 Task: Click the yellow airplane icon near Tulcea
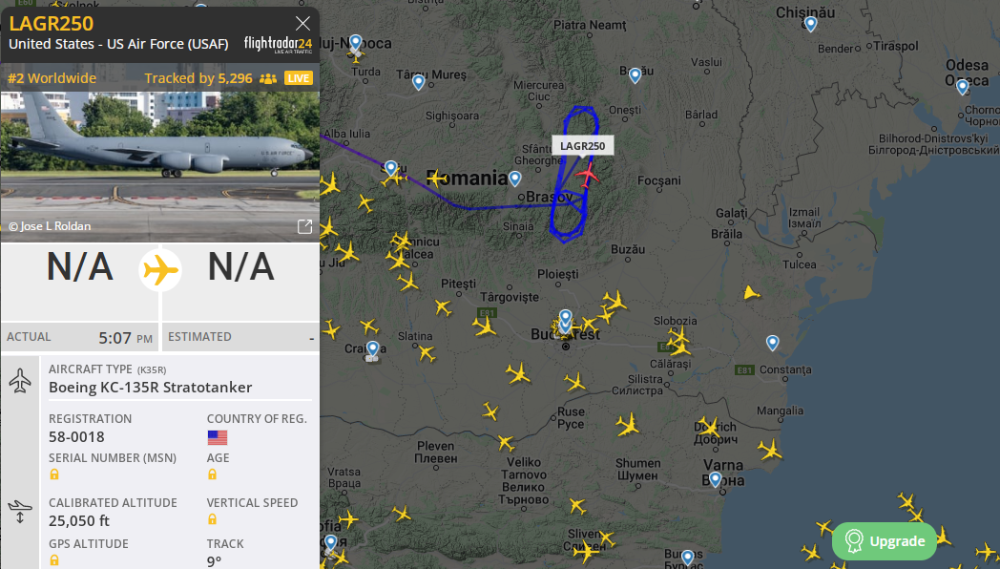751,293
